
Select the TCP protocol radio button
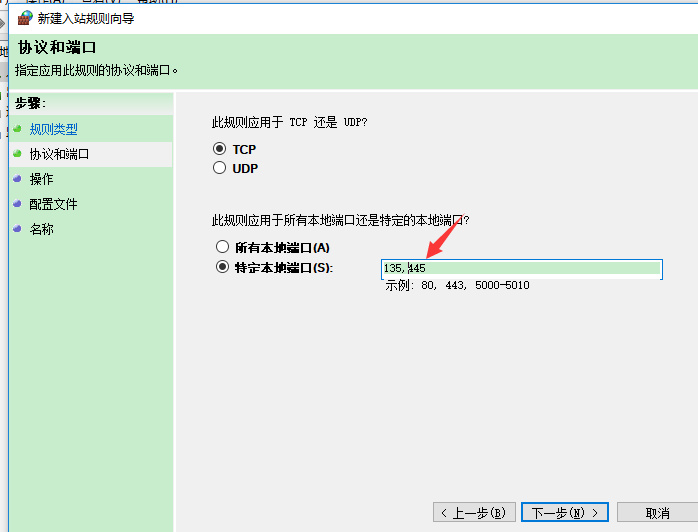tap(220, 149)
